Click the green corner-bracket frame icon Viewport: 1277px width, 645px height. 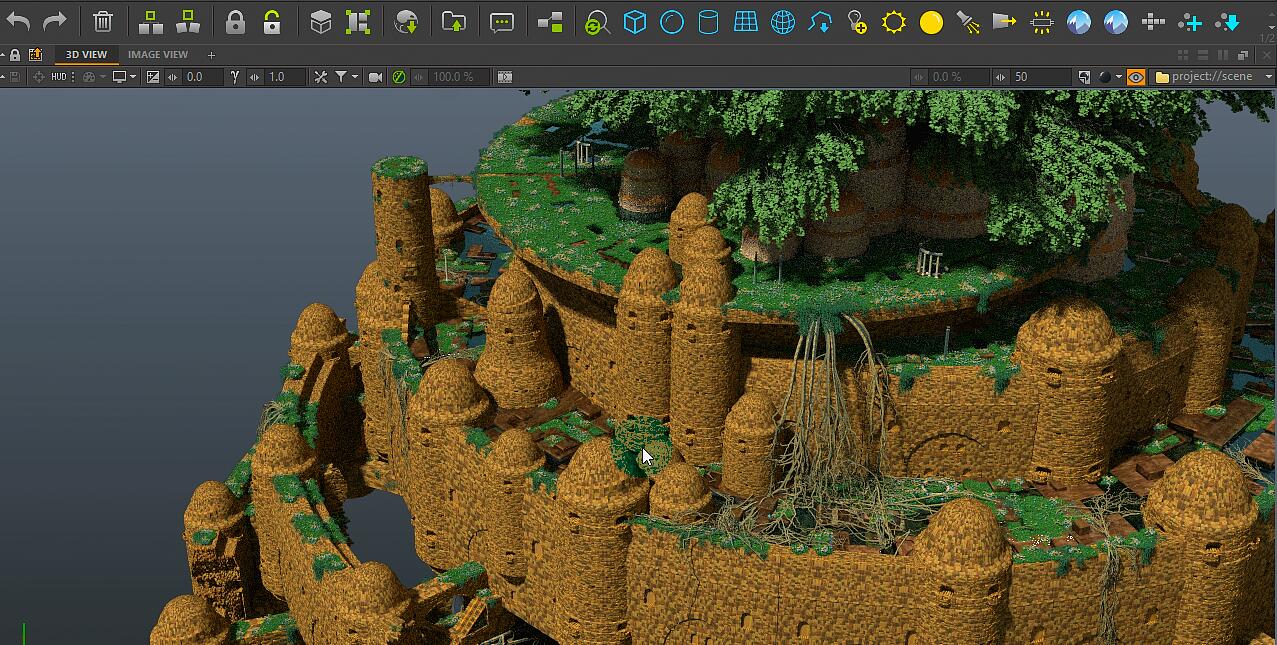(358, 21)
